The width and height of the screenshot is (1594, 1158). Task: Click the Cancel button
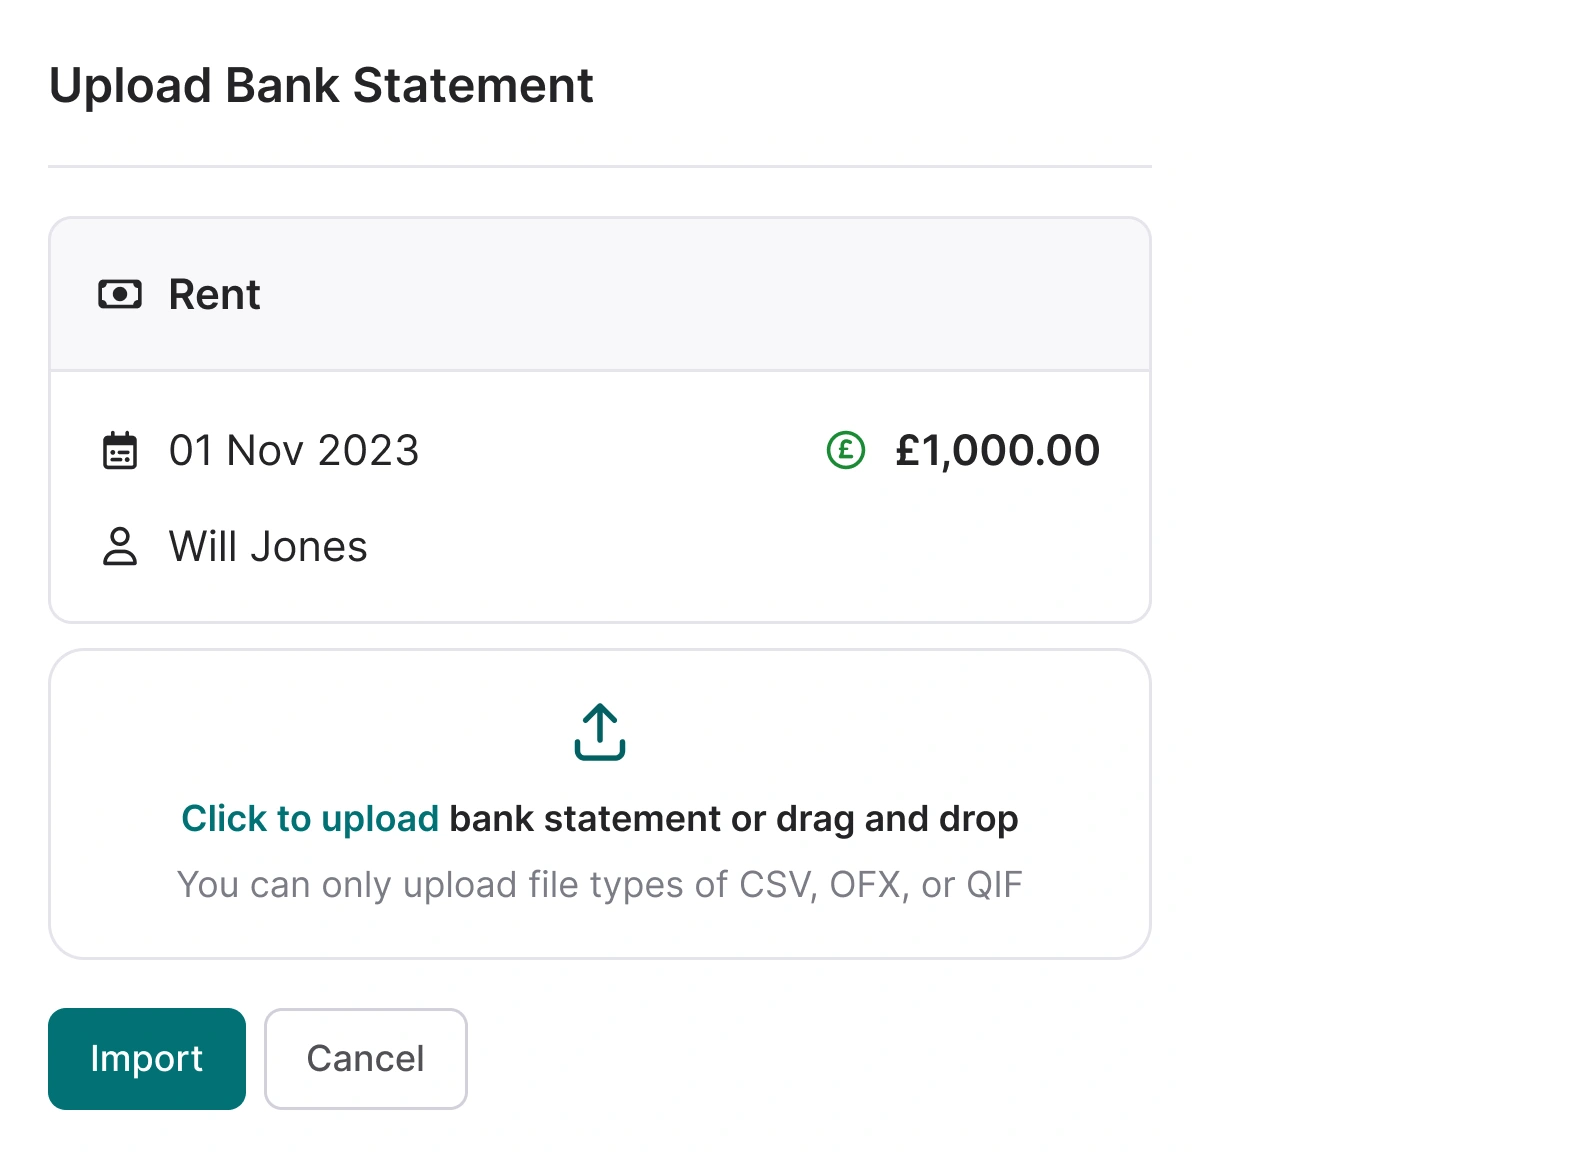pyautogui.click(x=366, y=1058)
